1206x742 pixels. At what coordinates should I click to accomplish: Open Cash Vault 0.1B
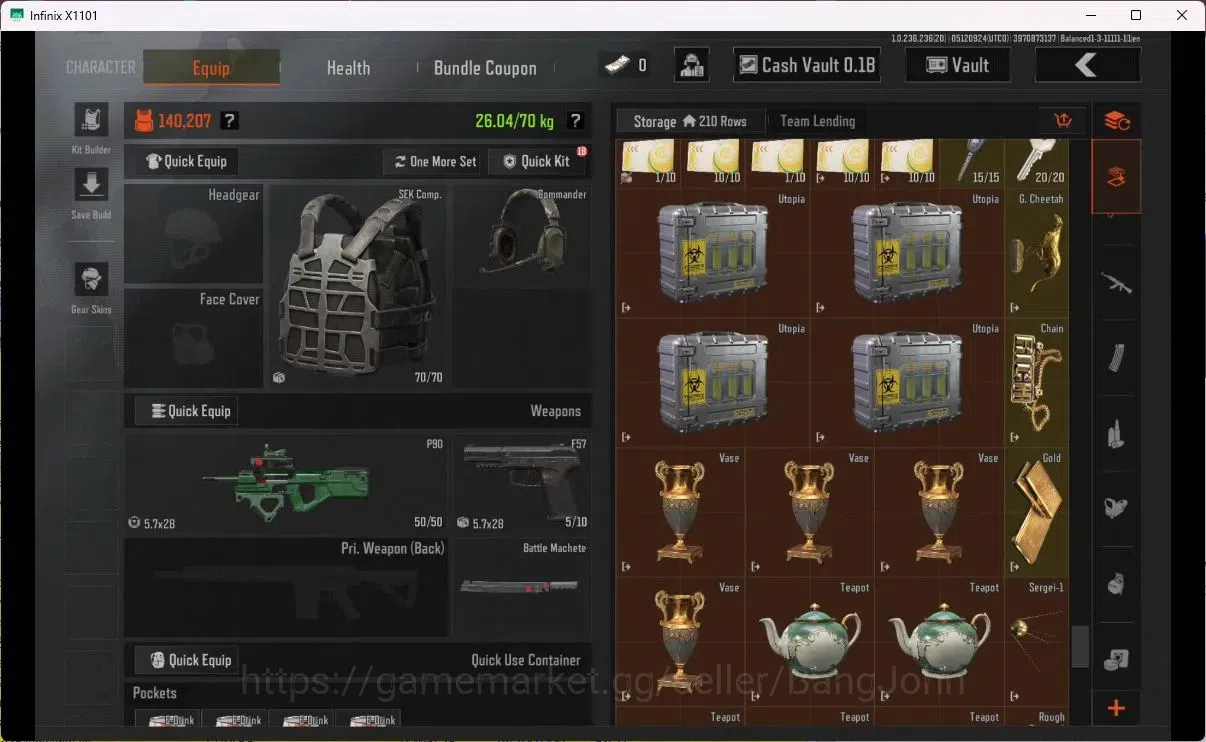[x=807, y=65]
